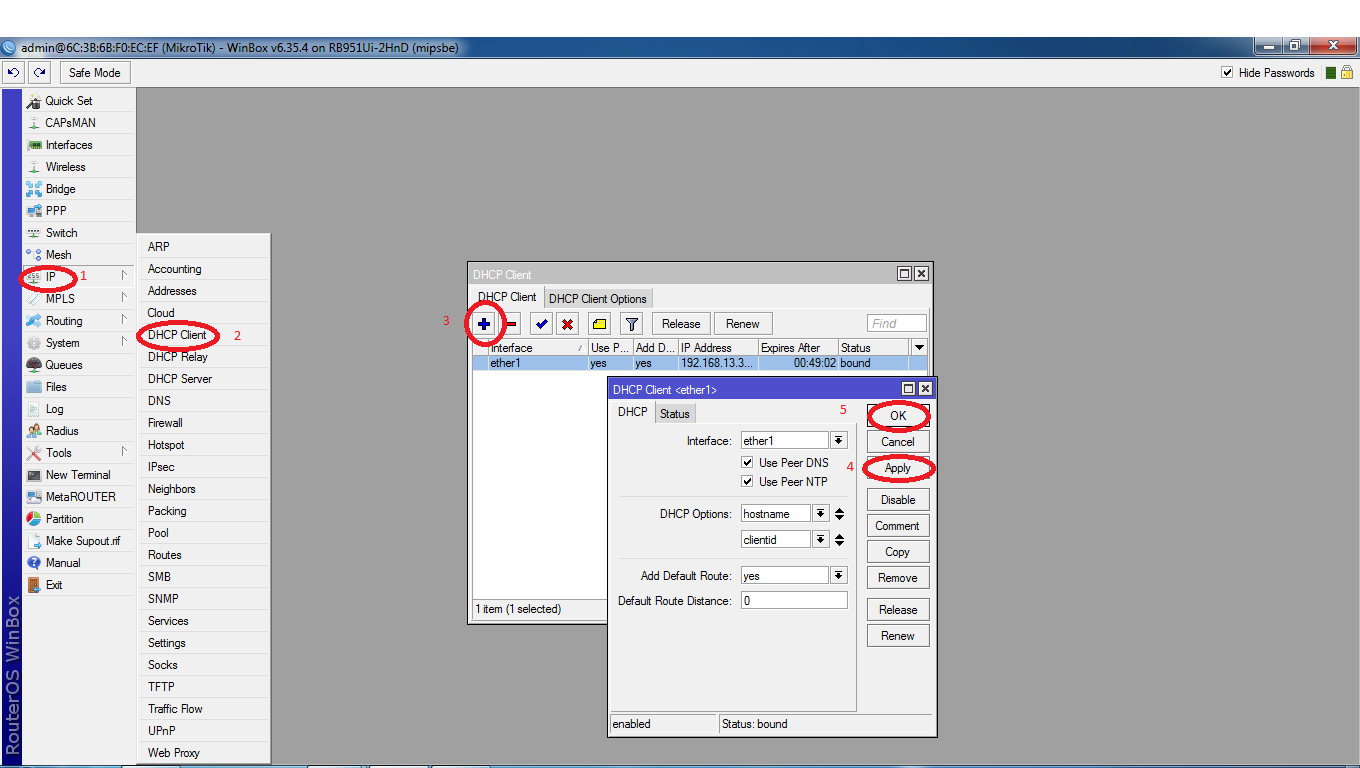The image size is (1360, 768).
Task: Click Release in DHCP Client list toolbar
Action: [681, 324]
